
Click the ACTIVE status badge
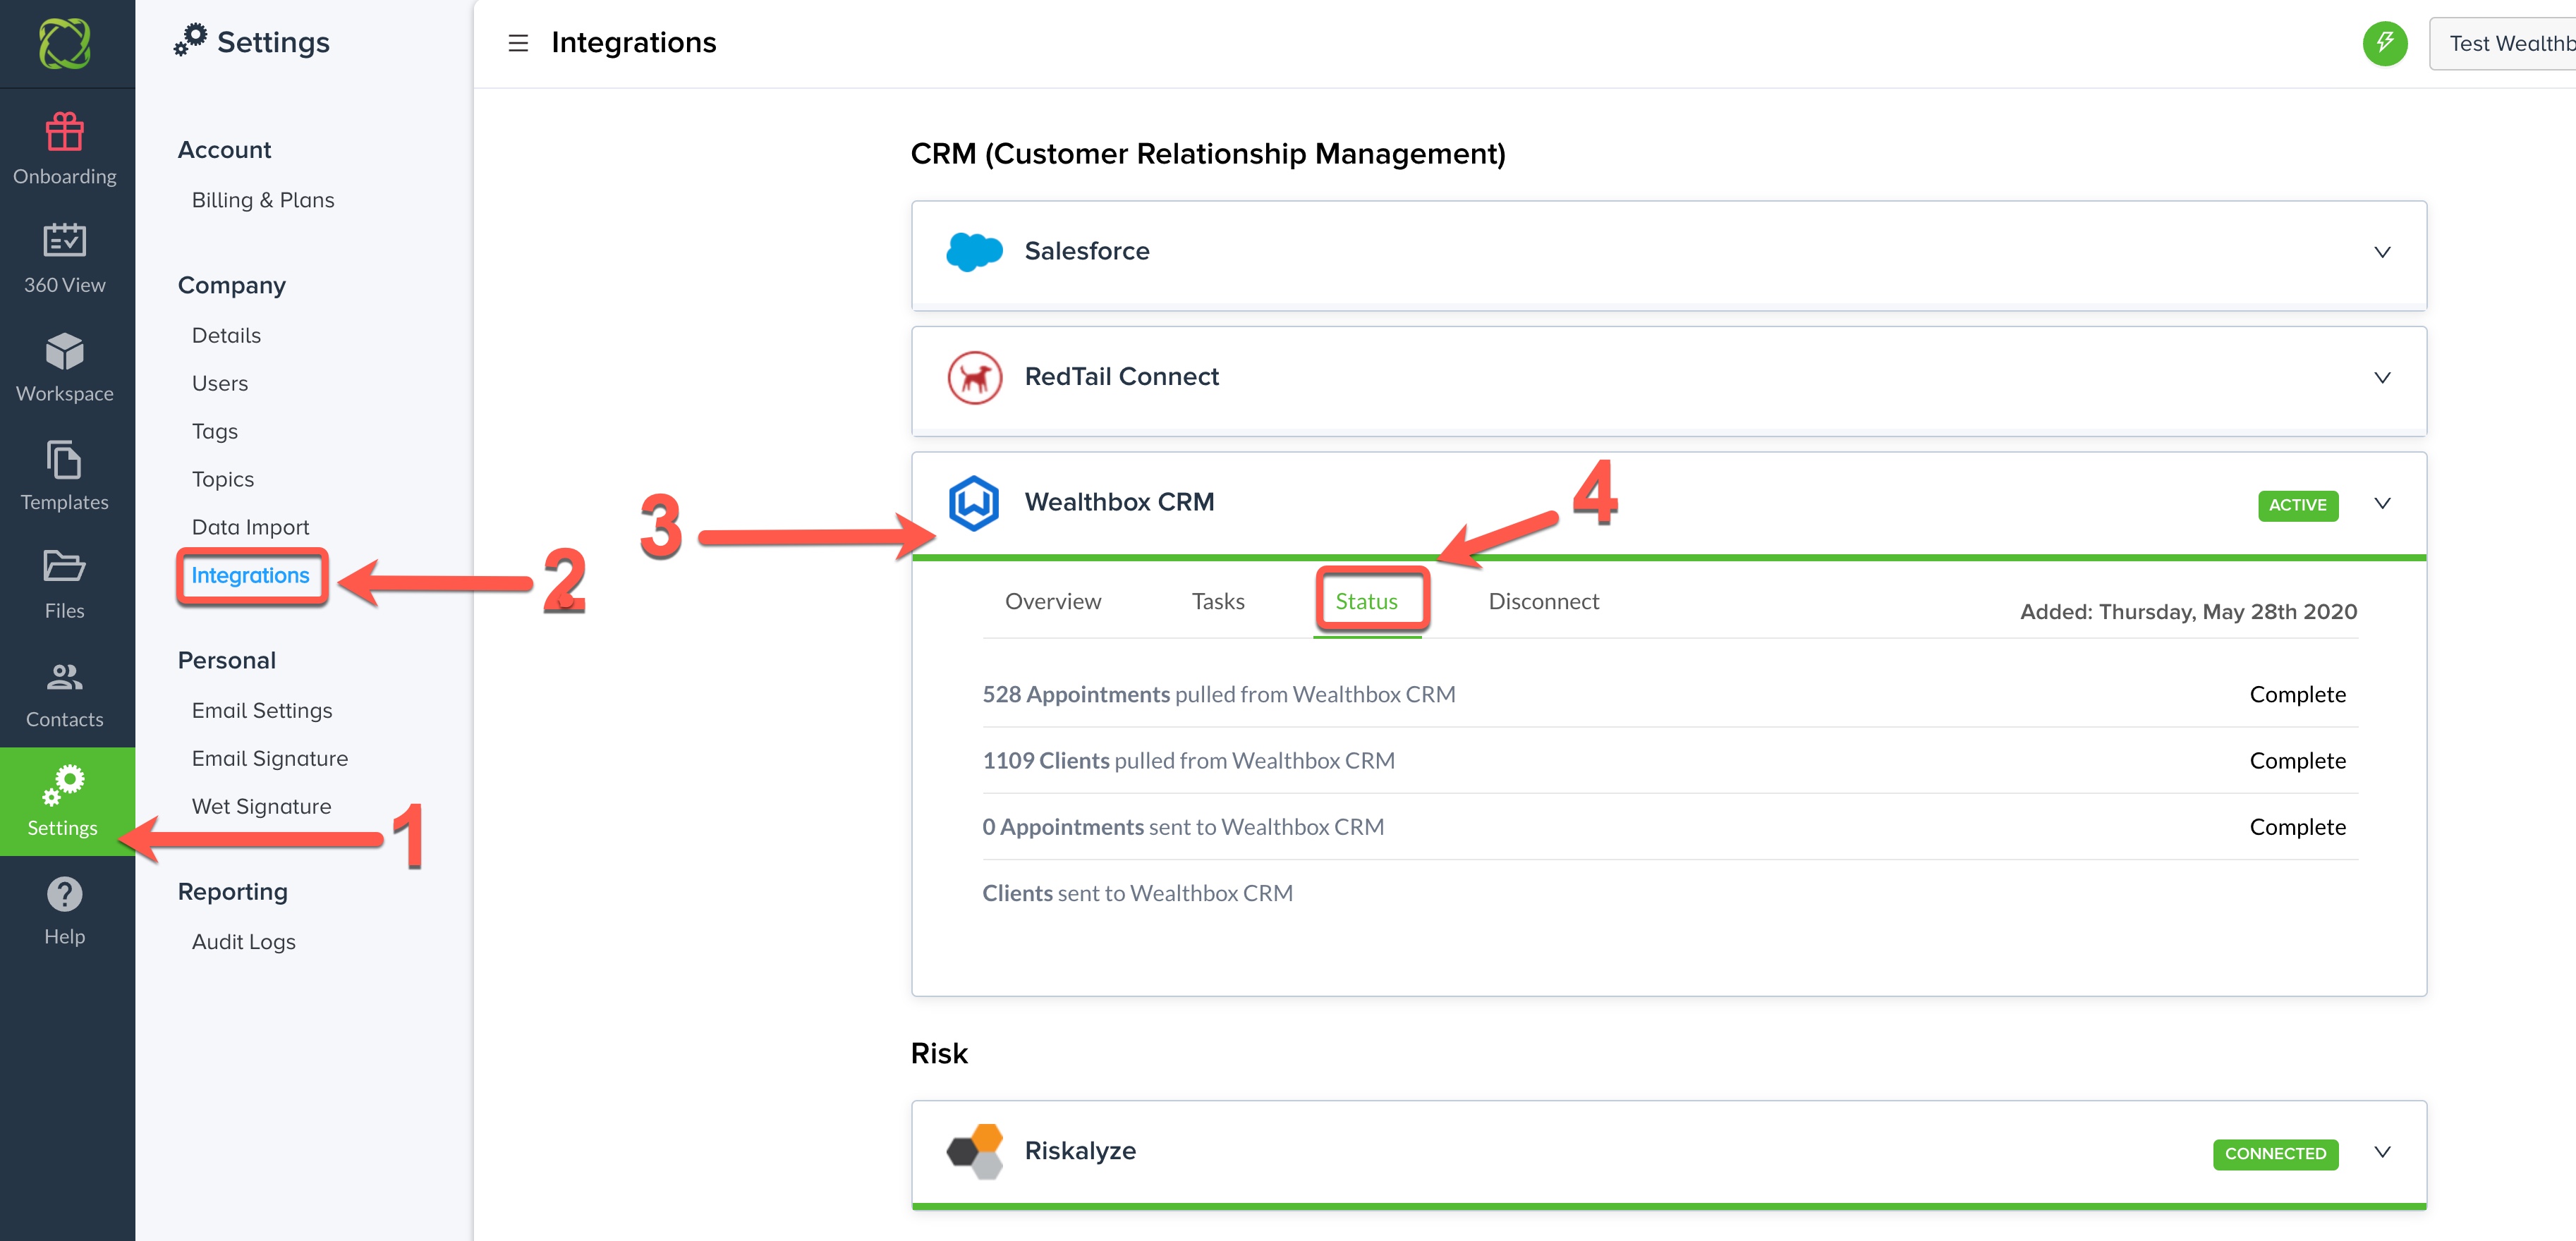click(2297, 505)
